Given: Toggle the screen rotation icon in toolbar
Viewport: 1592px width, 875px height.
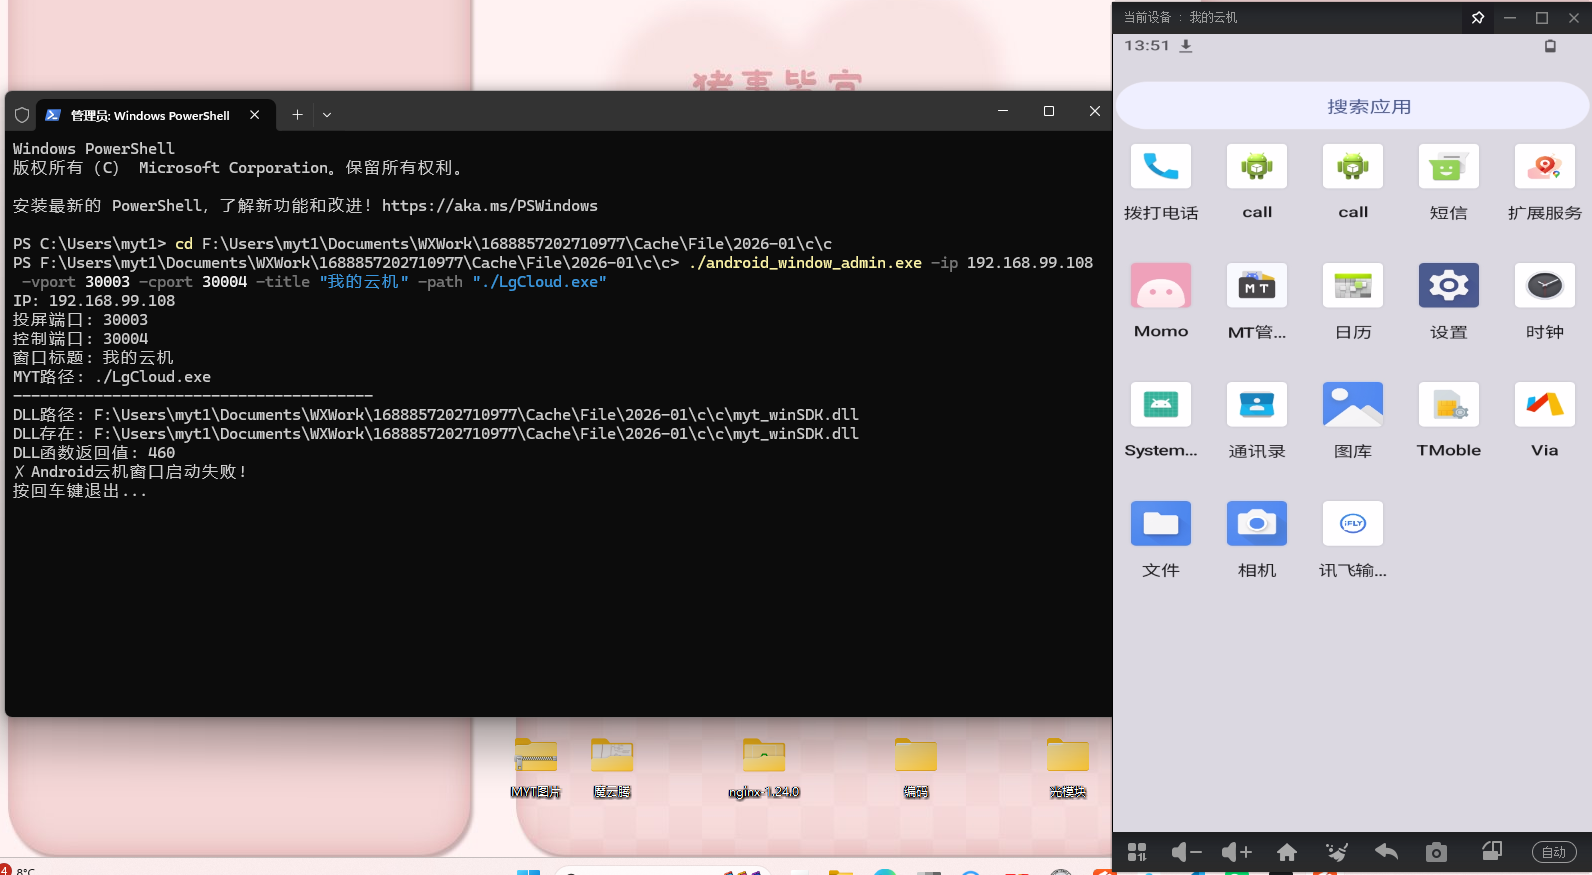Looking at the screenshot, I should (1491, 852).
